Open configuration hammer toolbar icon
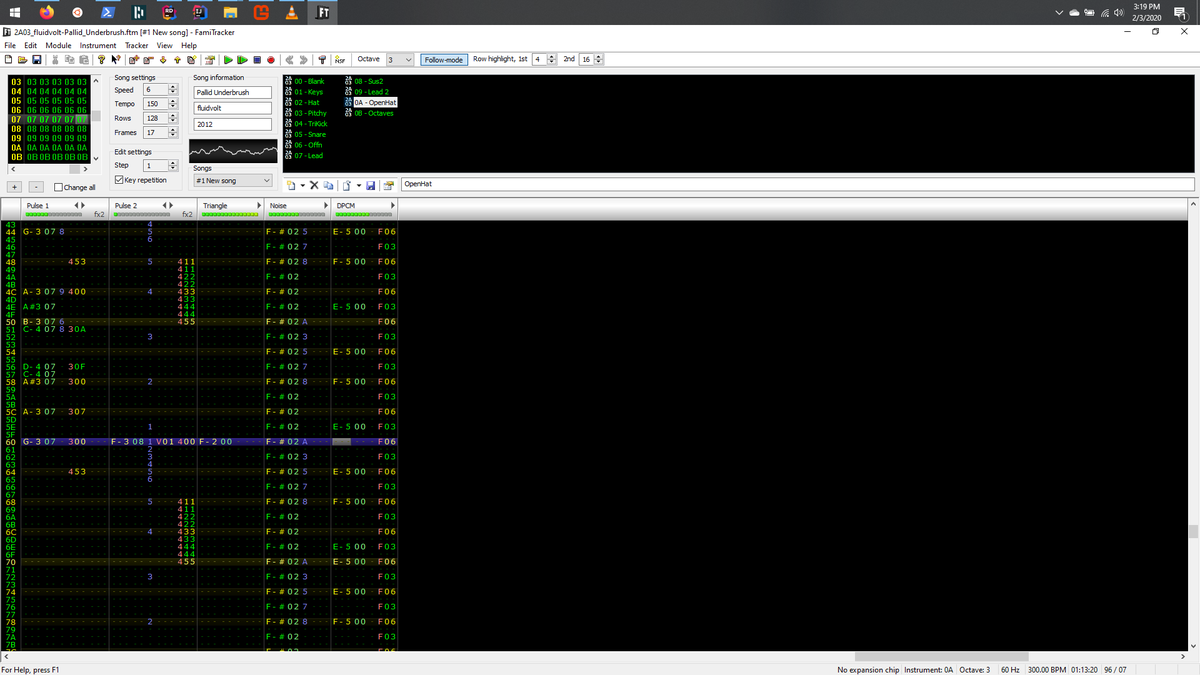The image size is (1200, 675). click(x=322, y=60)
